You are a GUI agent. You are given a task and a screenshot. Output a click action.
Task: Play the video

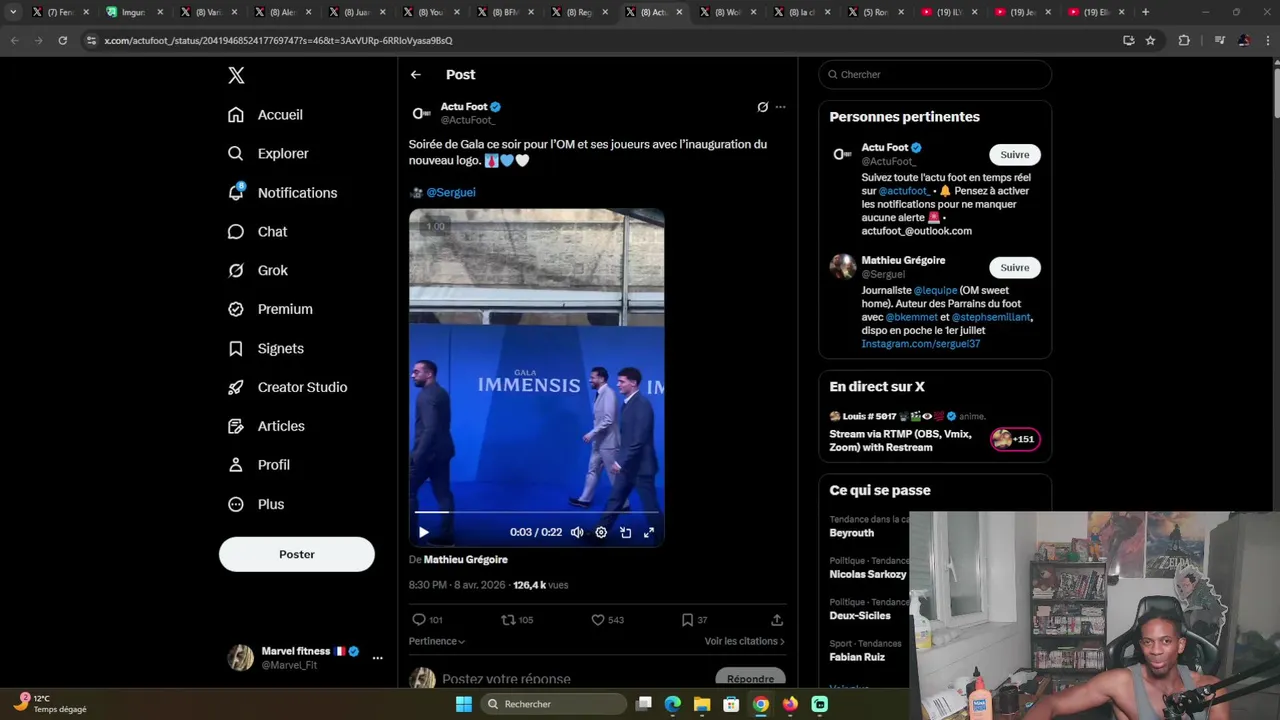pyautogui.click(x=423, y=533)
